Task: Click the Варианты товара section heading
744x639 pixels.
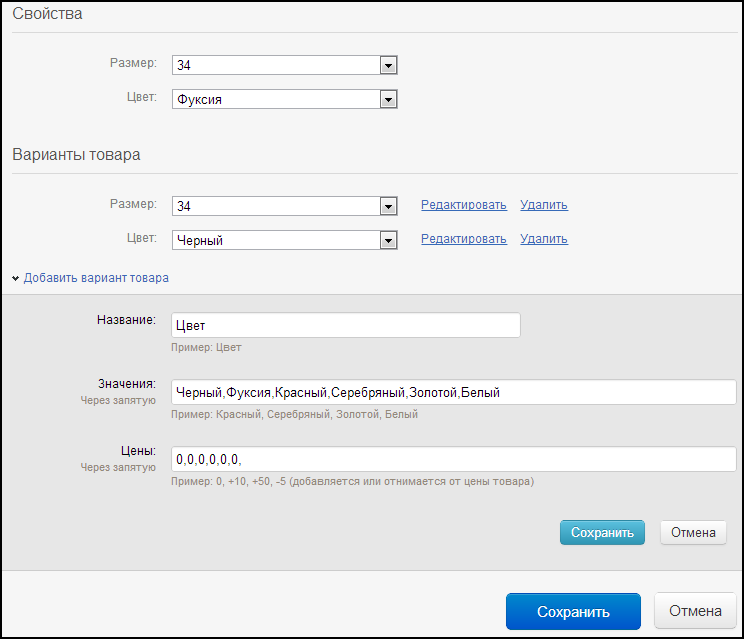Action: (76, 155)
